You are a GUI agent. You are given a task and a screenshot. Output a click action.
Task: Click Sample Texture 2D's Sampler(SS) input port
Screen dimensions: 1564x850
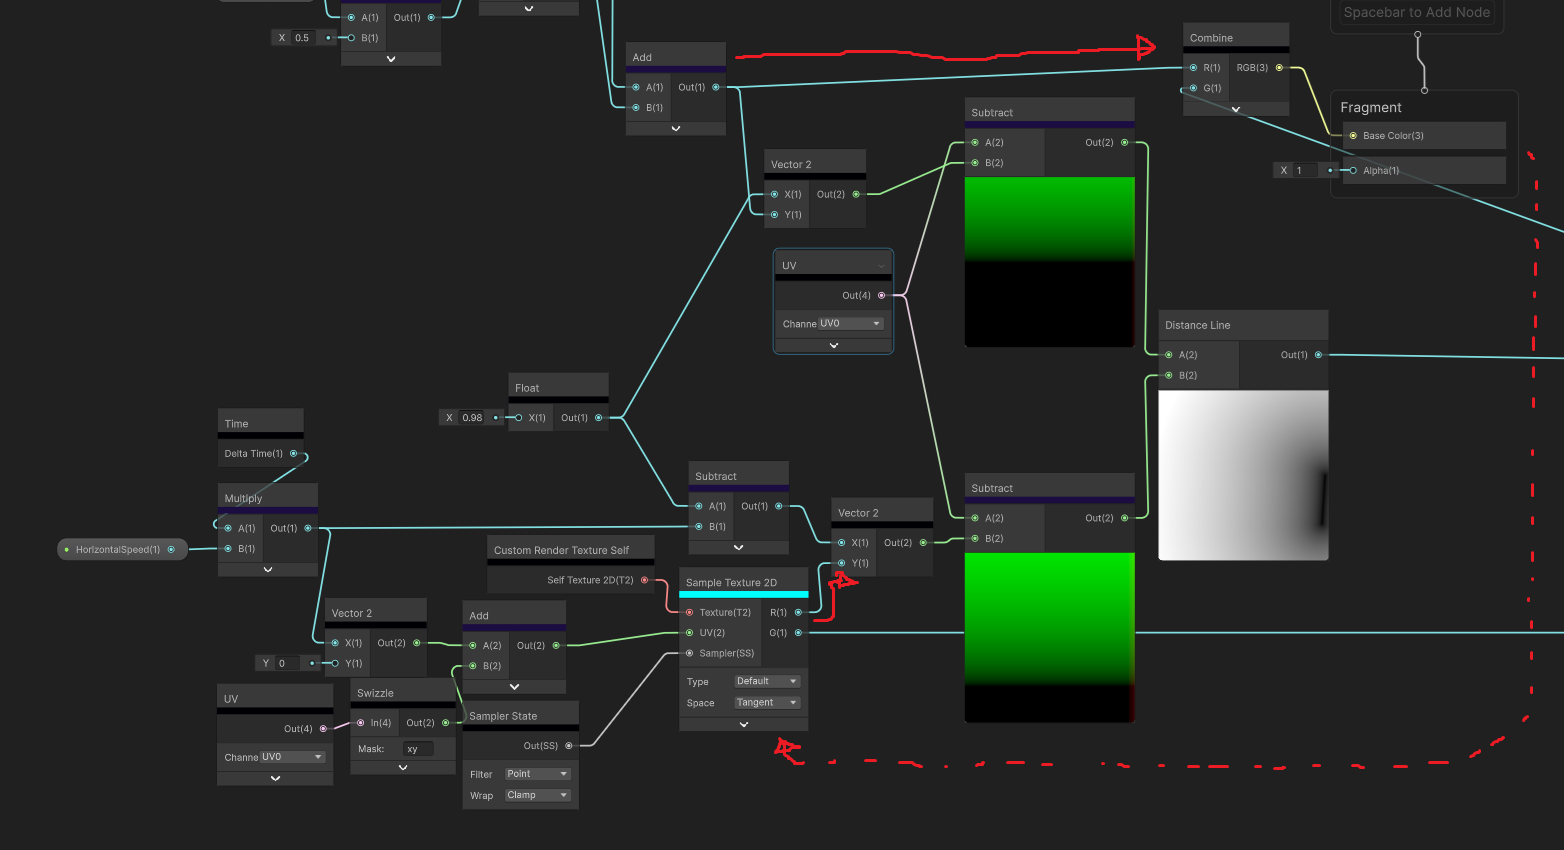pyautogui.click(x=689, y=653)
